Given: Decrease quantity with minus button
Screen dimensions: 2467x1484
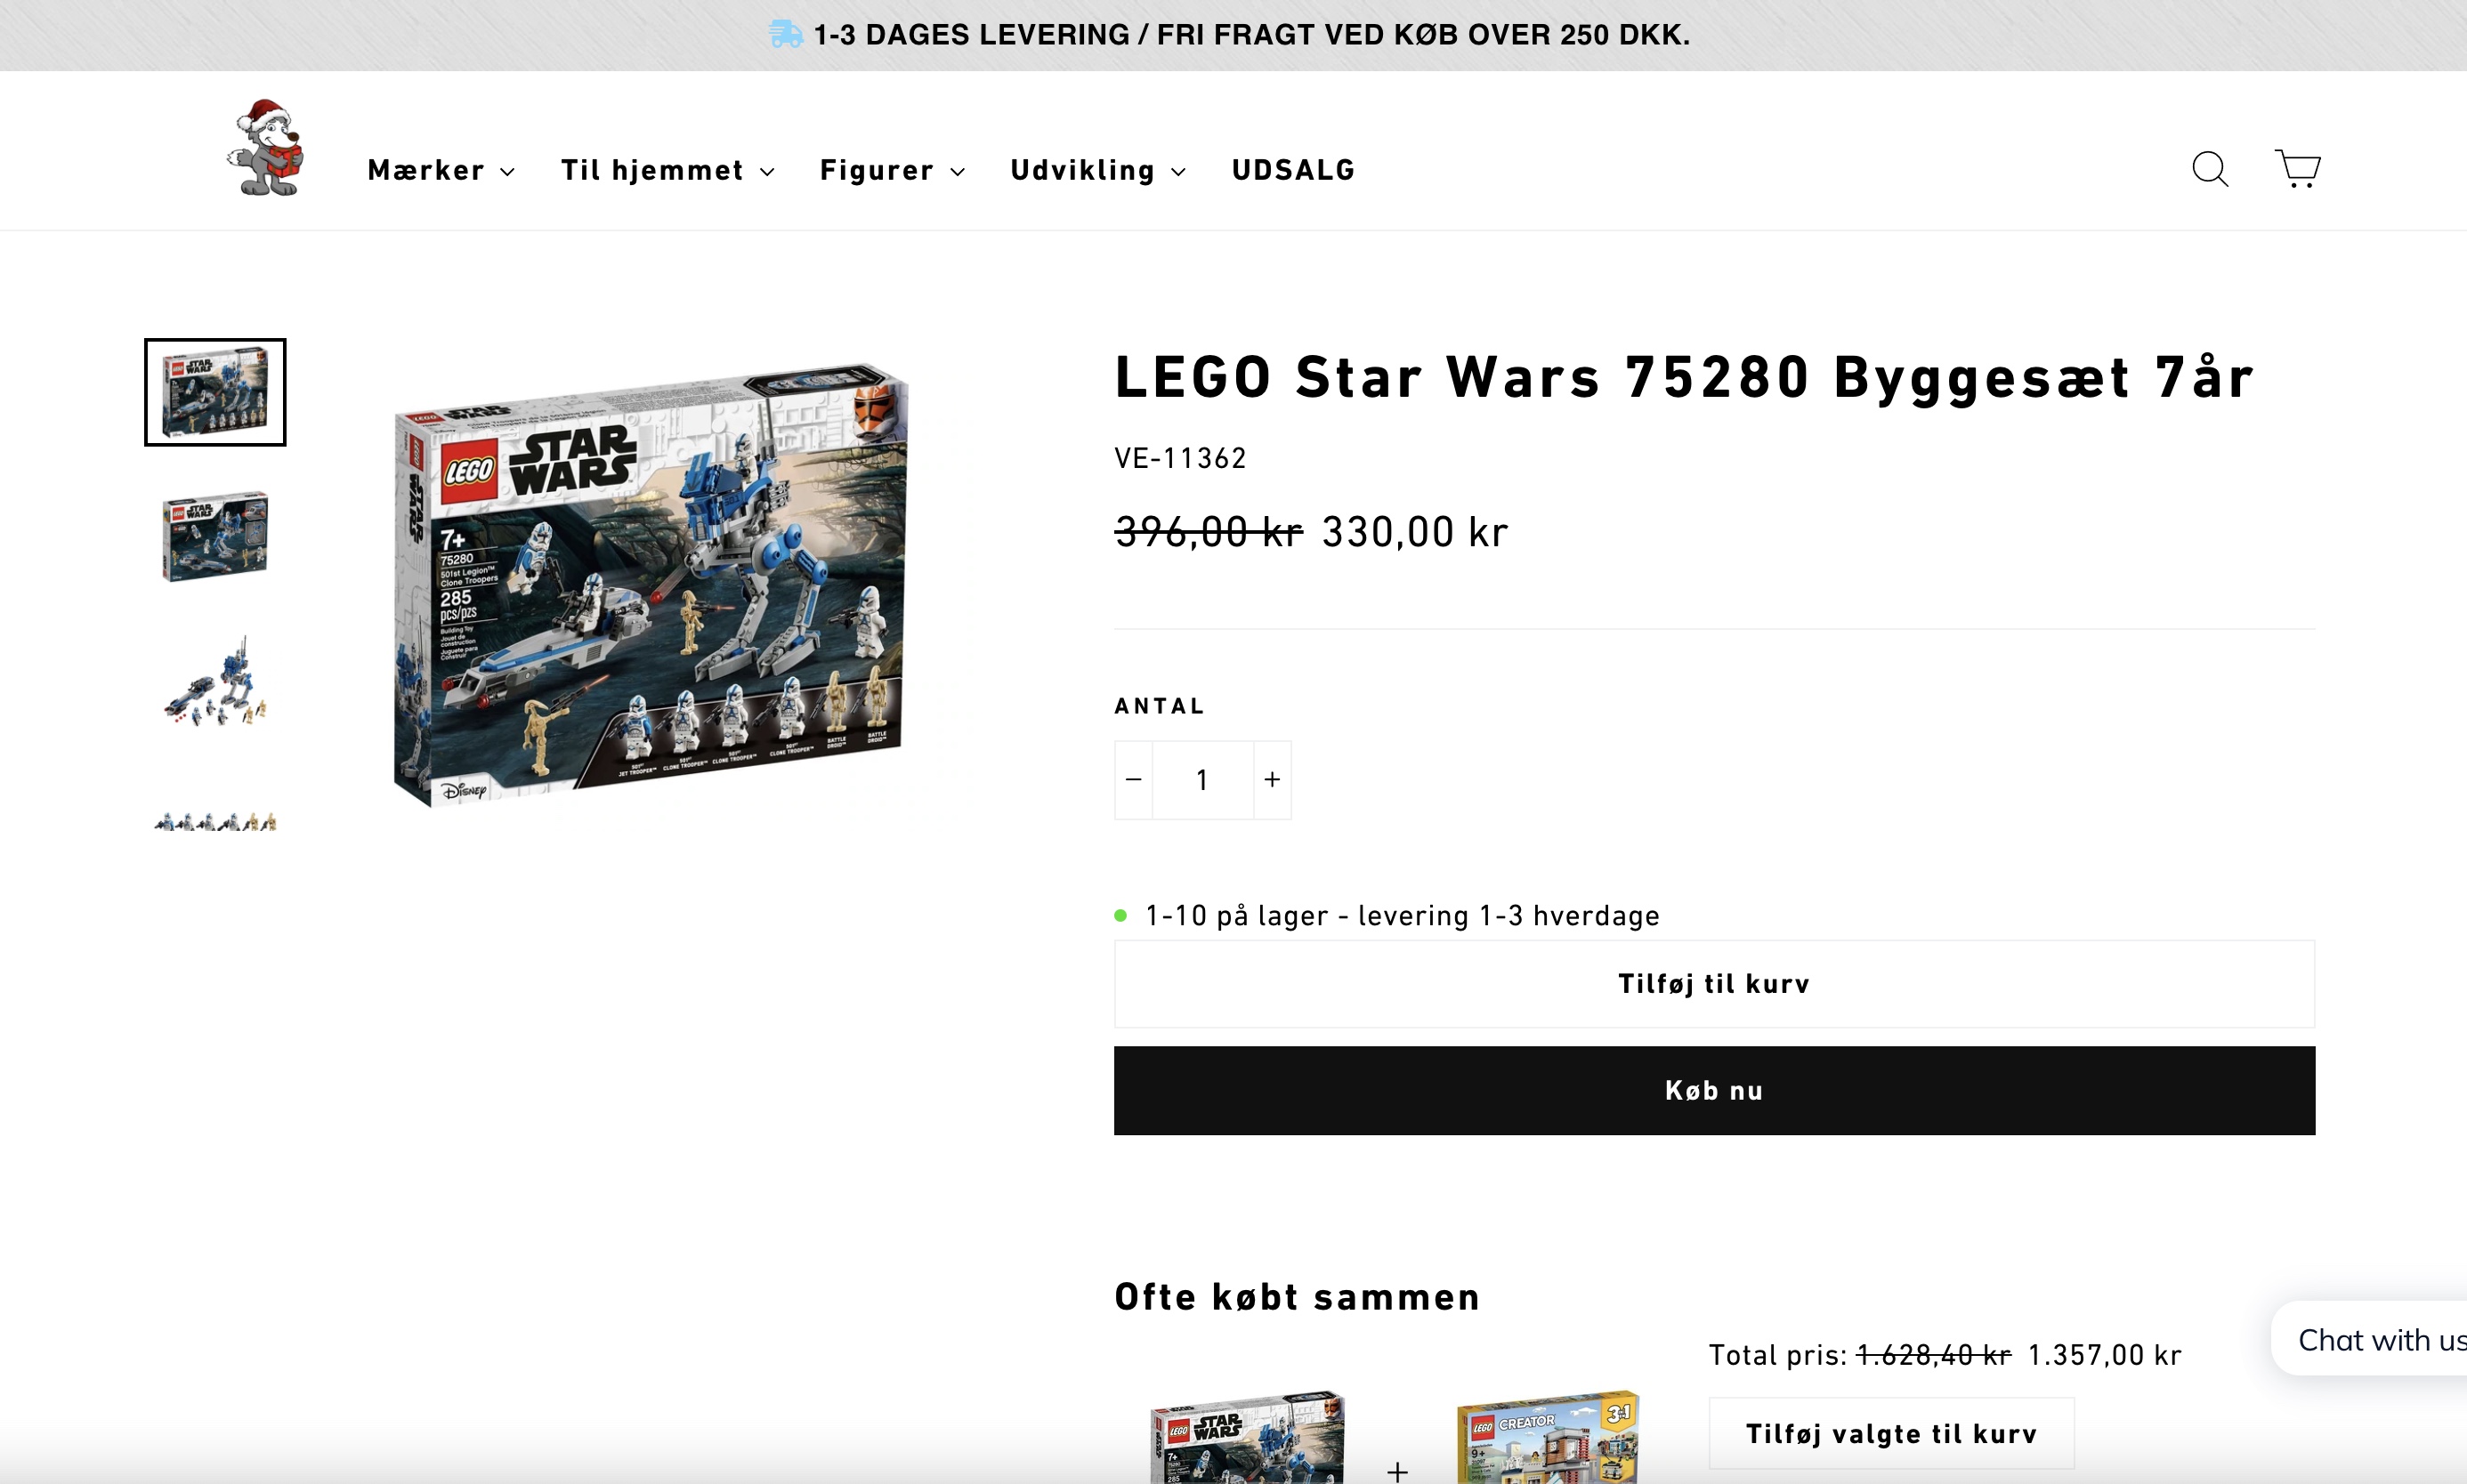Looking at the screenshot, I should coord(1133,780).
